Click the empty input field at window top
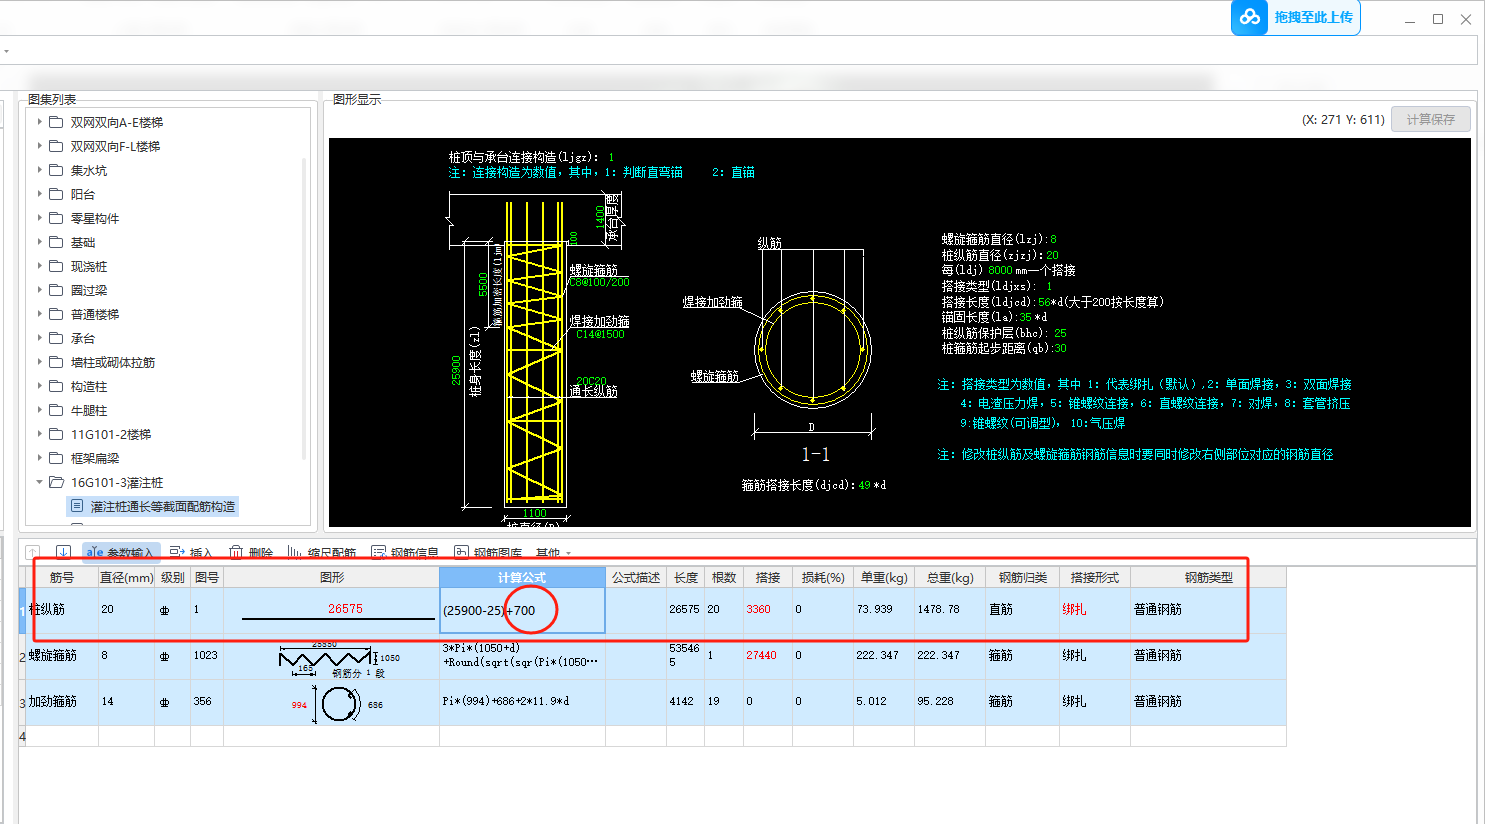The height and width of the screenshot is (824, 1485). click(x=739, y=50)
